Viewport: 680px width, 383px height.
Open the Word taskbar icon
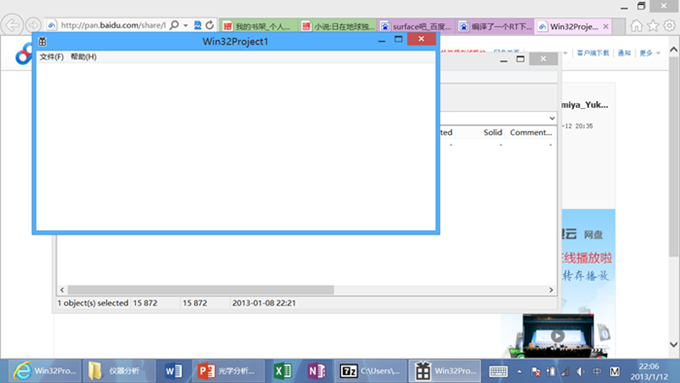click(174, 371)
